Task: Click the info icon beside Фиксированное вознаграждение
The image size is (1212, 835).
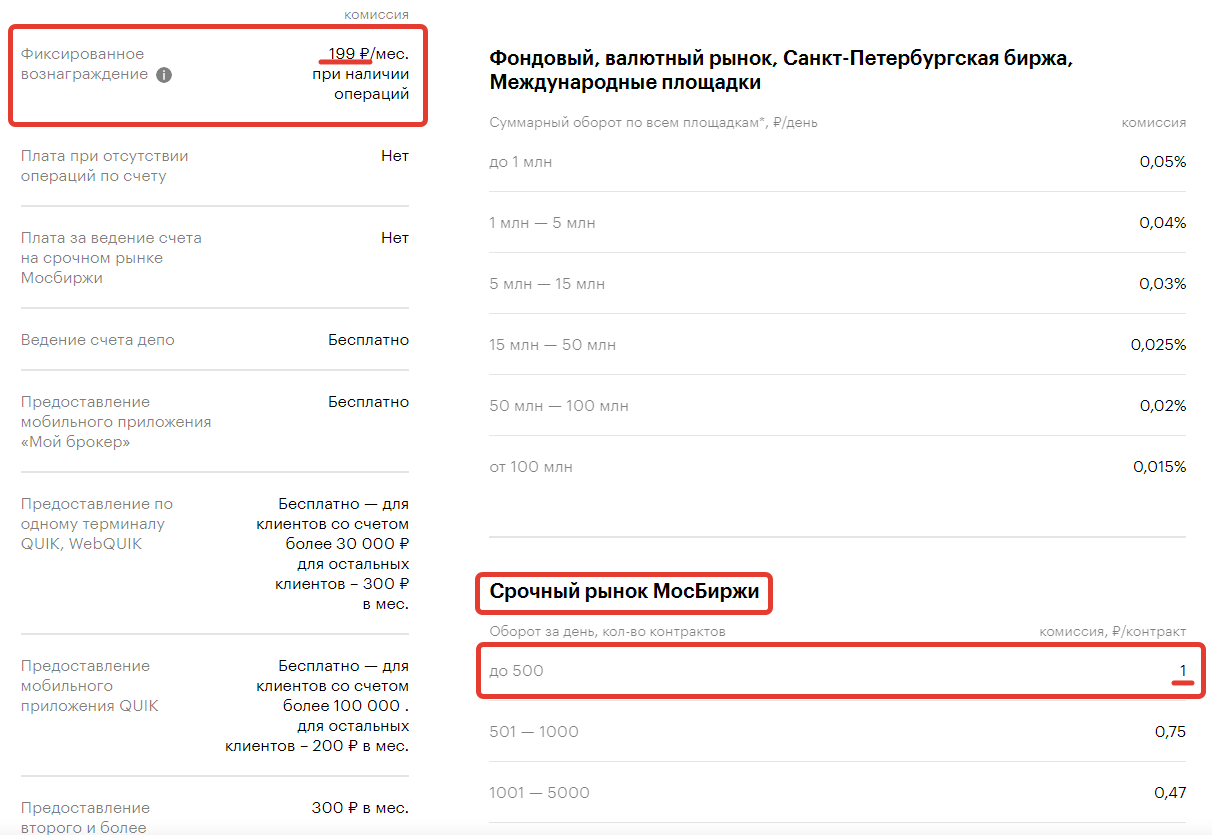Action: coord(164,75)
